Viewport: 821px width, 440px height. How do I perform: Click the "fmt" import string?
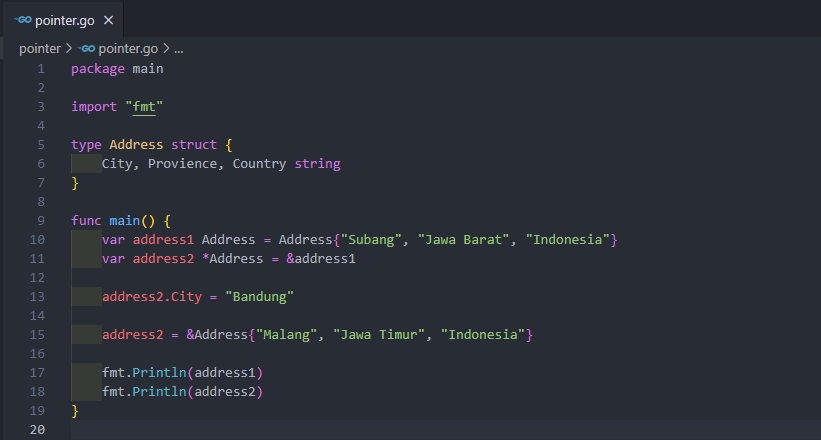pos(144,106)
